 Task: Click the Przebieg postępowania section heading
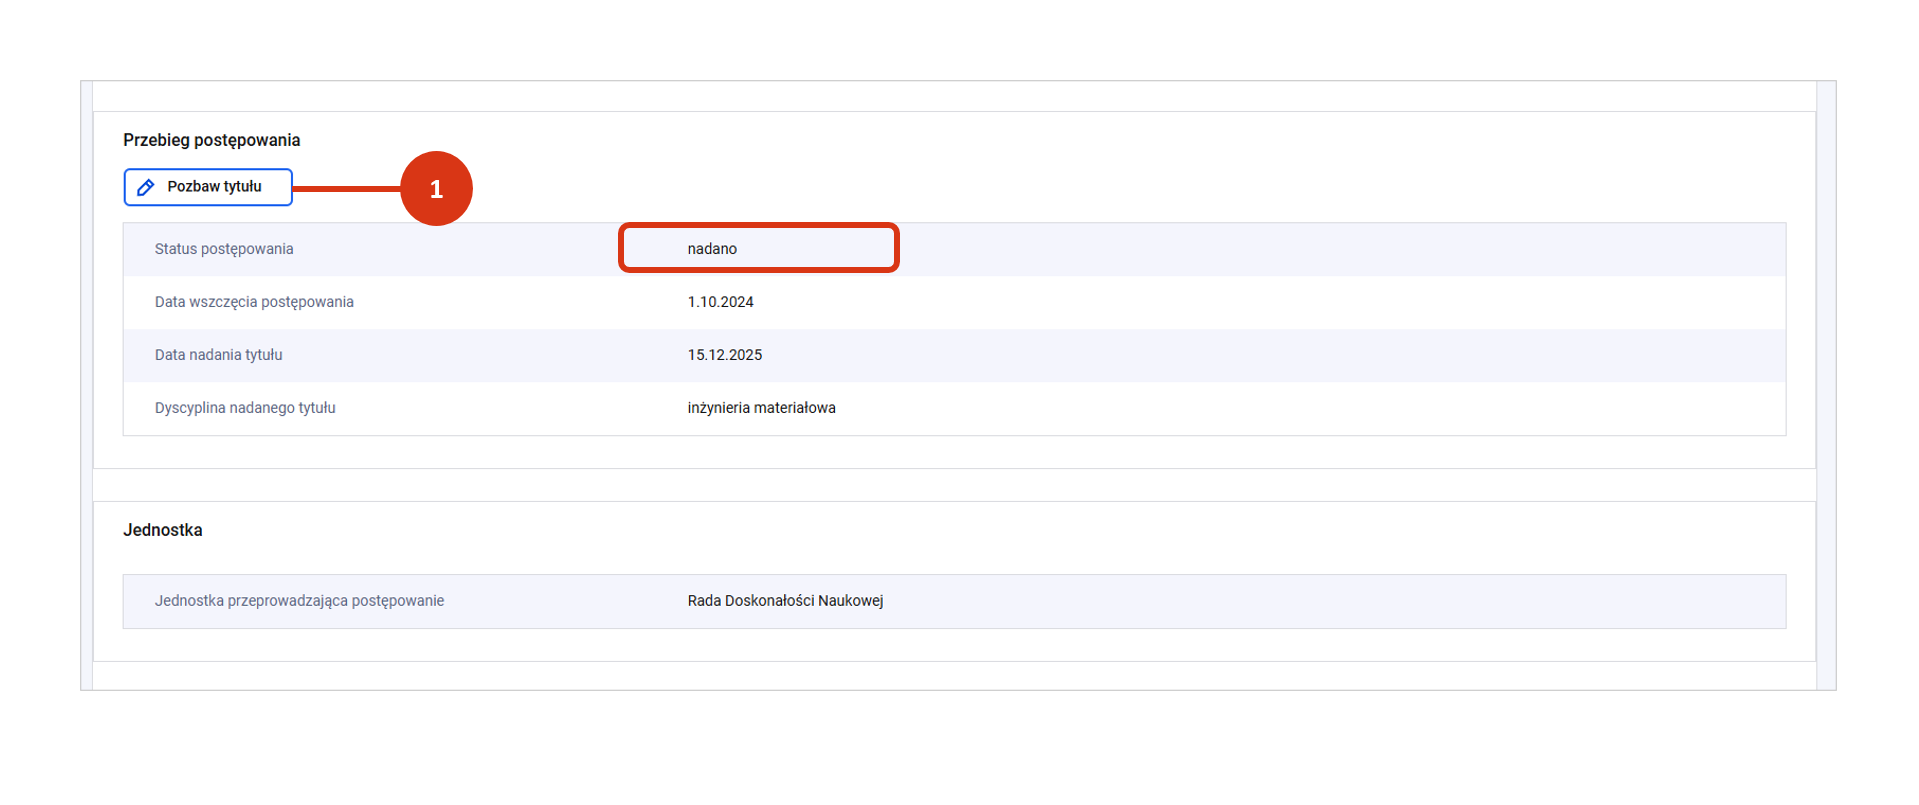click(x=211, y=140)
